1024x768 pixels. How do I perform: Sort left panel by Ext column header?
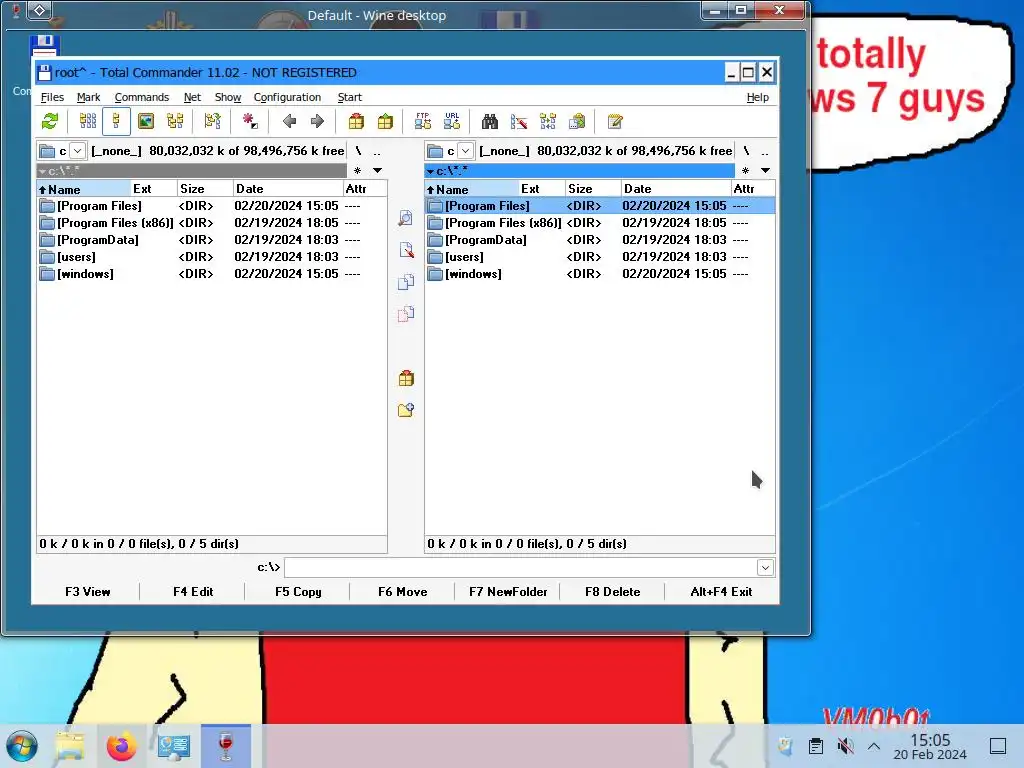point(154,189)
